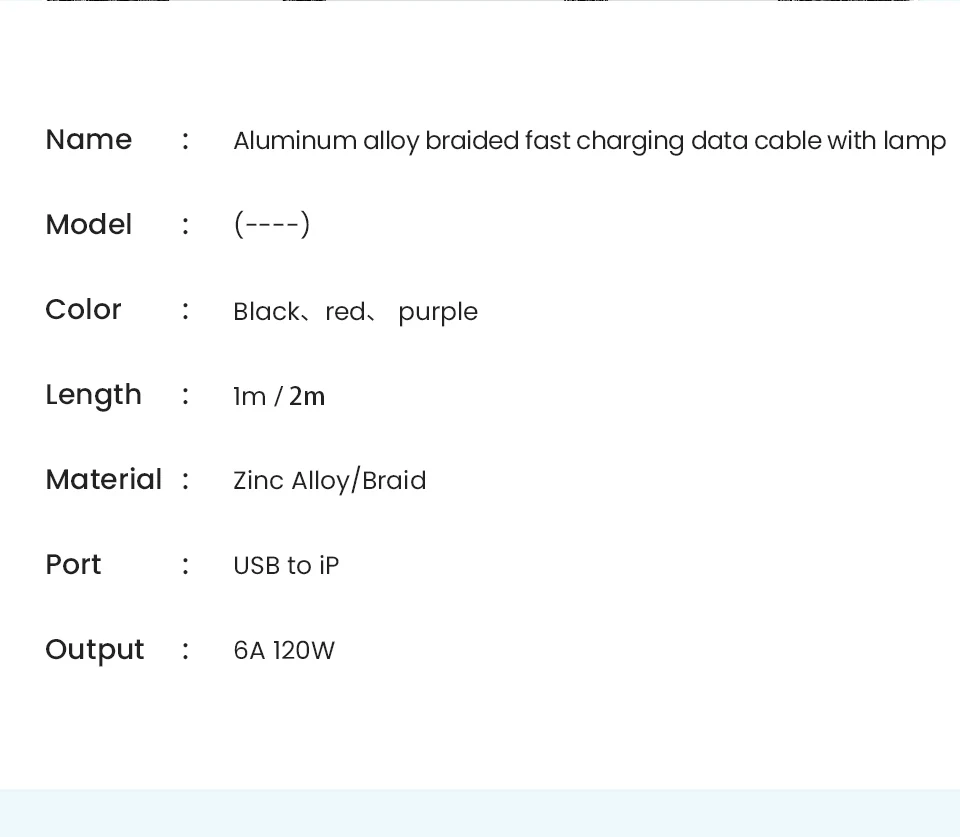Click the "Output" specification label
The height and width of the screenshot is (837, 960).
pyautogui.click(x=95, y=650)
